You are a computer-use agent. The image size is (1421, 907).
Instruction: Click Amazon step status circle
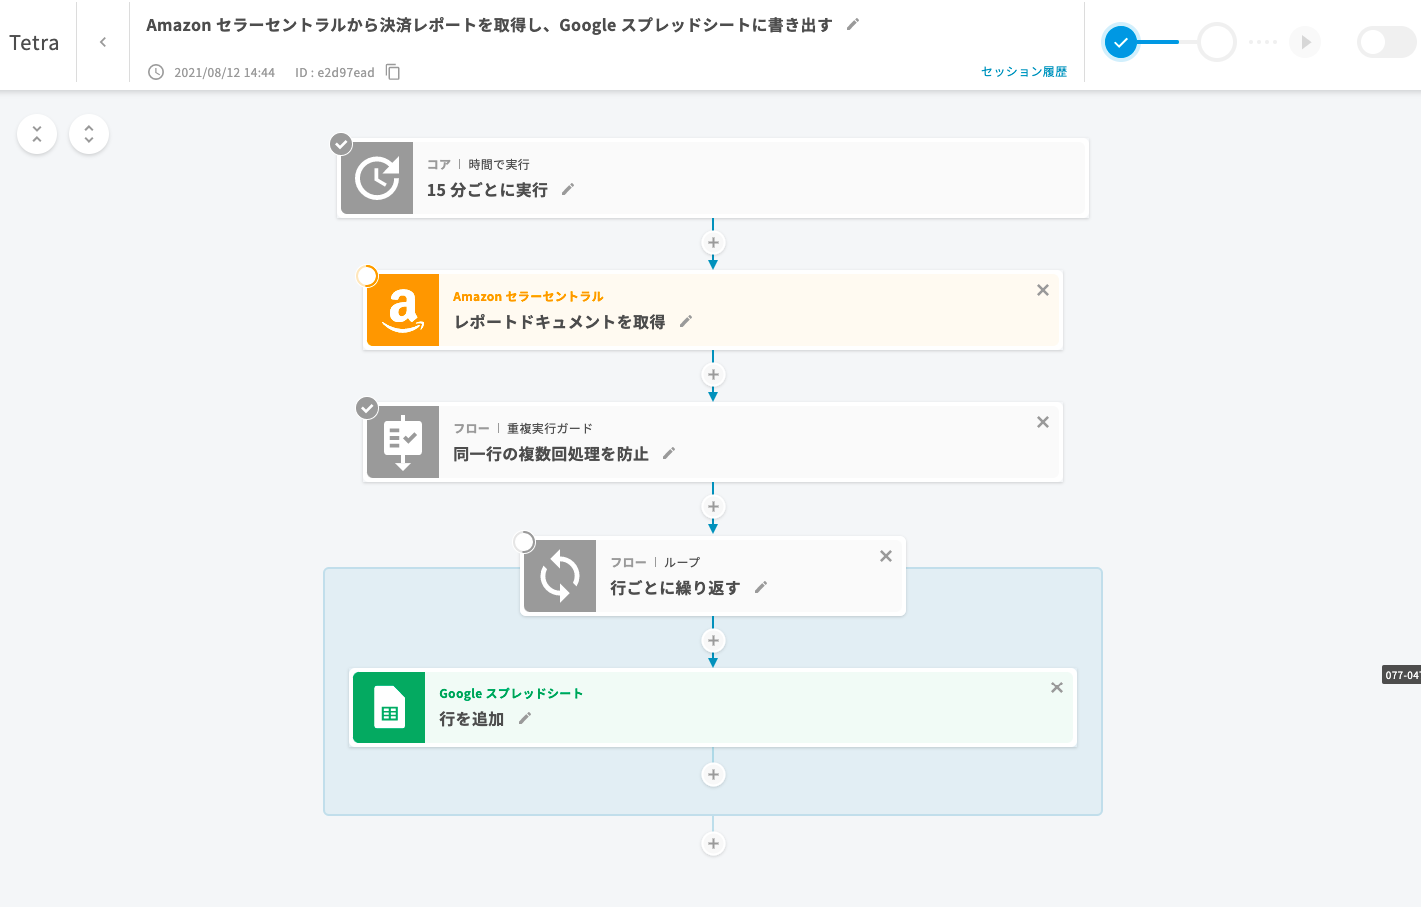point(367,276)
